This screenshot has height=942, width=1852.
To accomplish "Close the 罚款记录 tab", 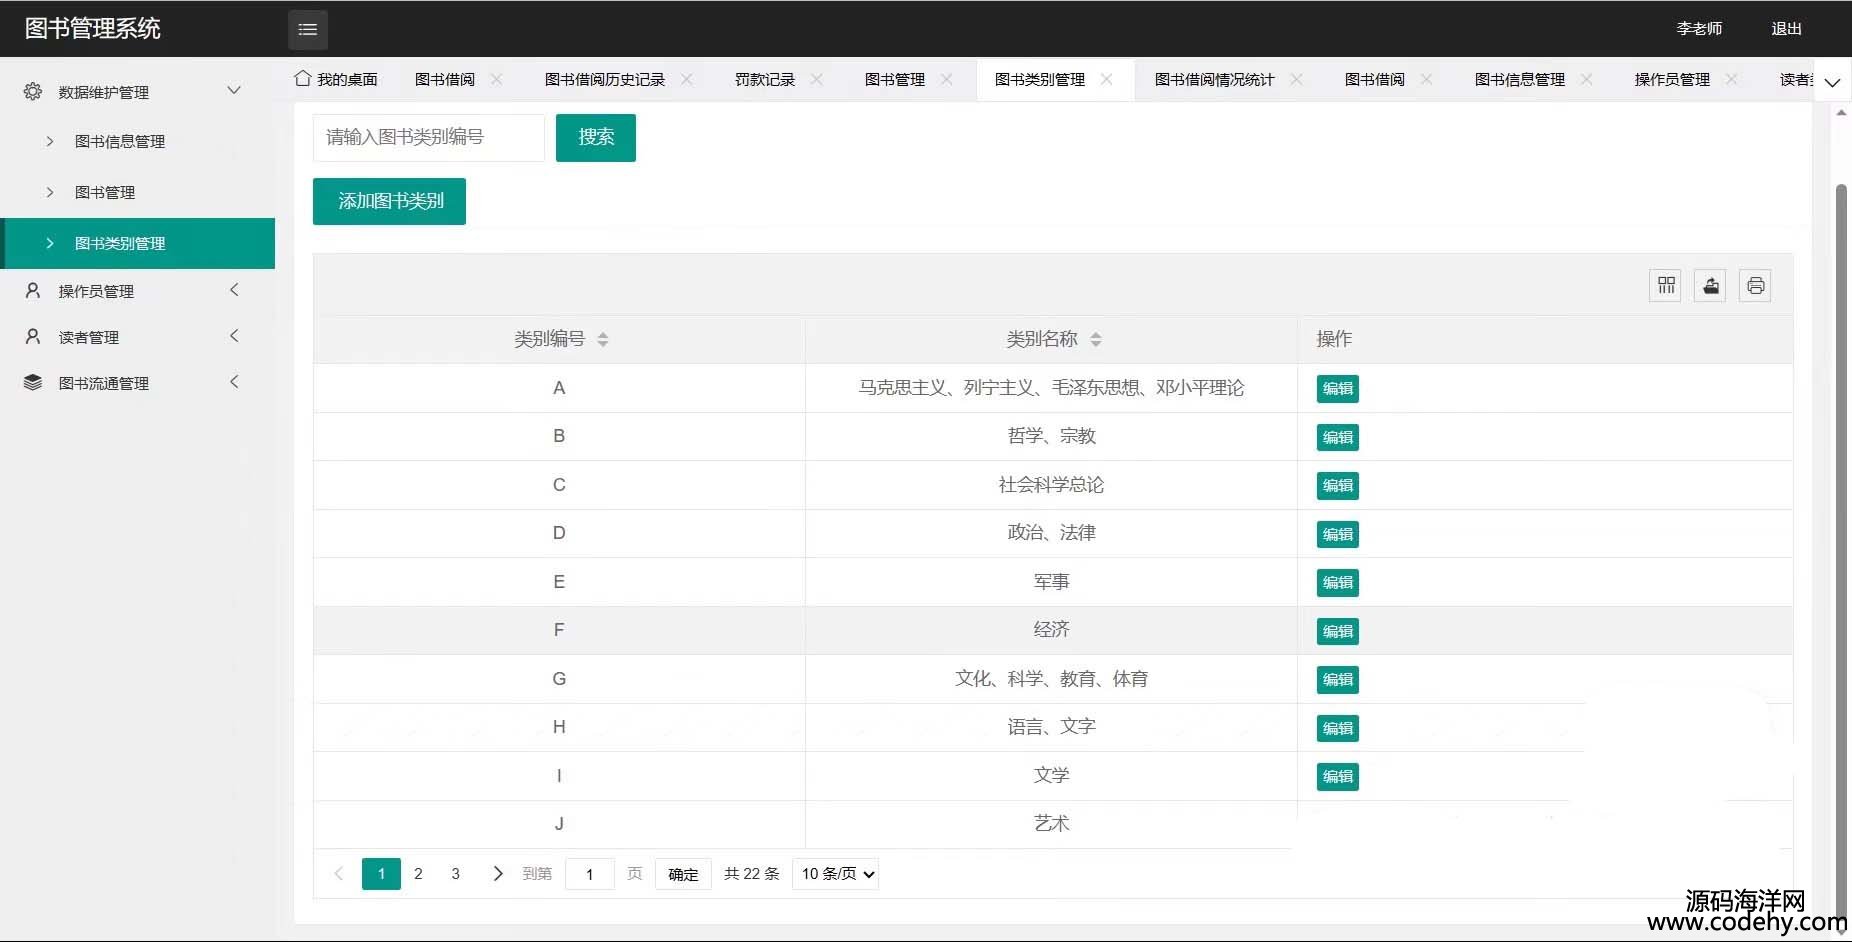I will click(x=817, y=79).
